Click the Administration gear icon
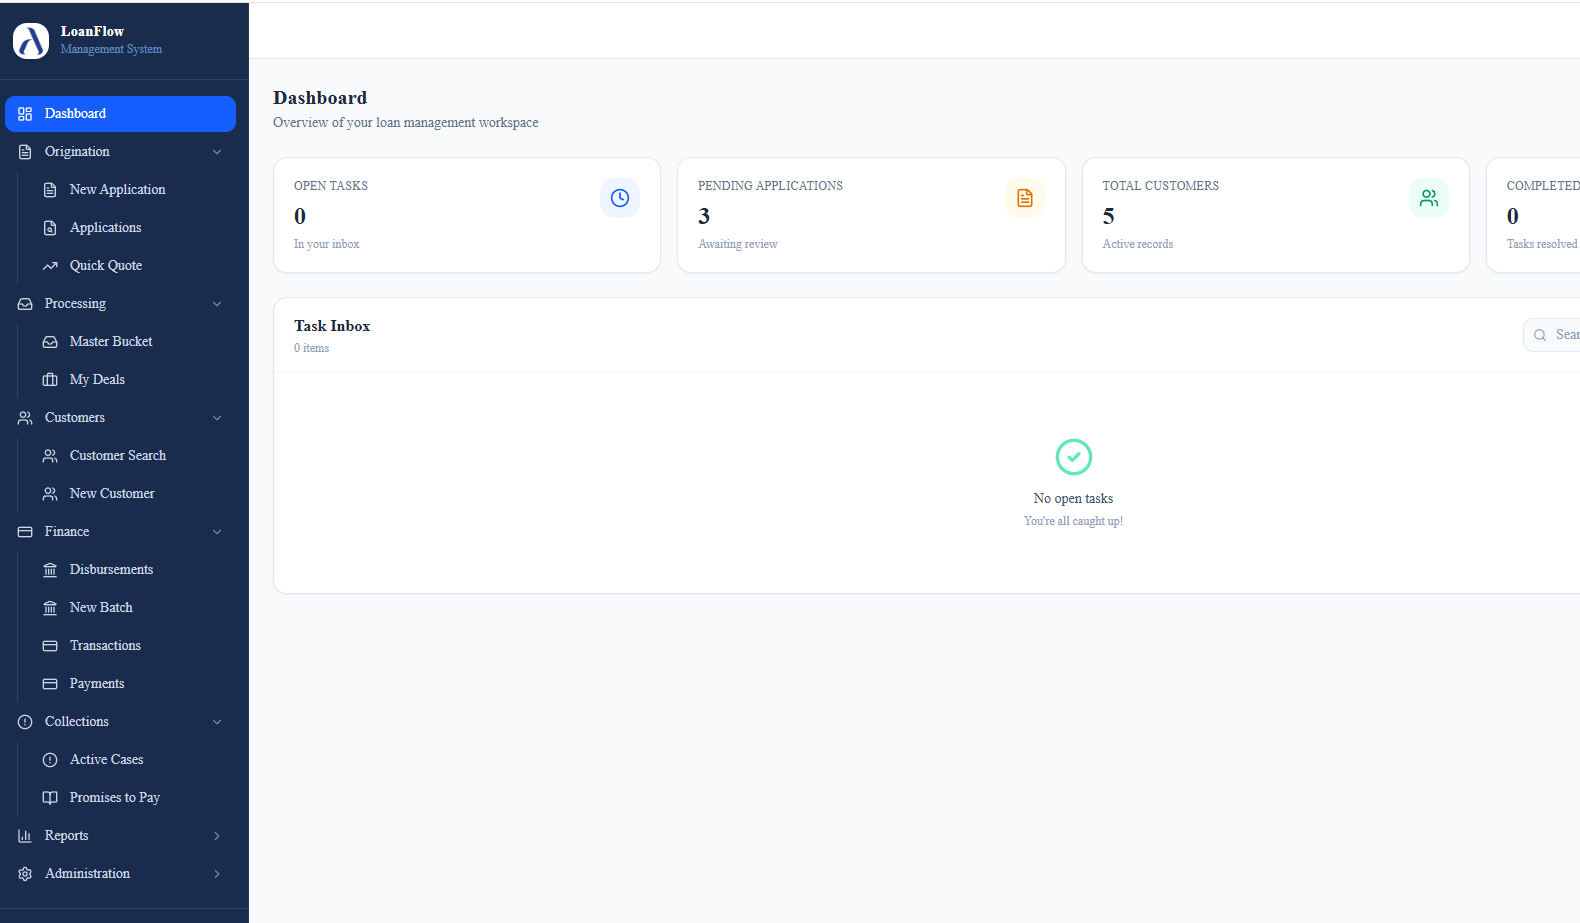The height and width of the screenshot is (923, 1580). pyautogui.click(x=25, y=874)
